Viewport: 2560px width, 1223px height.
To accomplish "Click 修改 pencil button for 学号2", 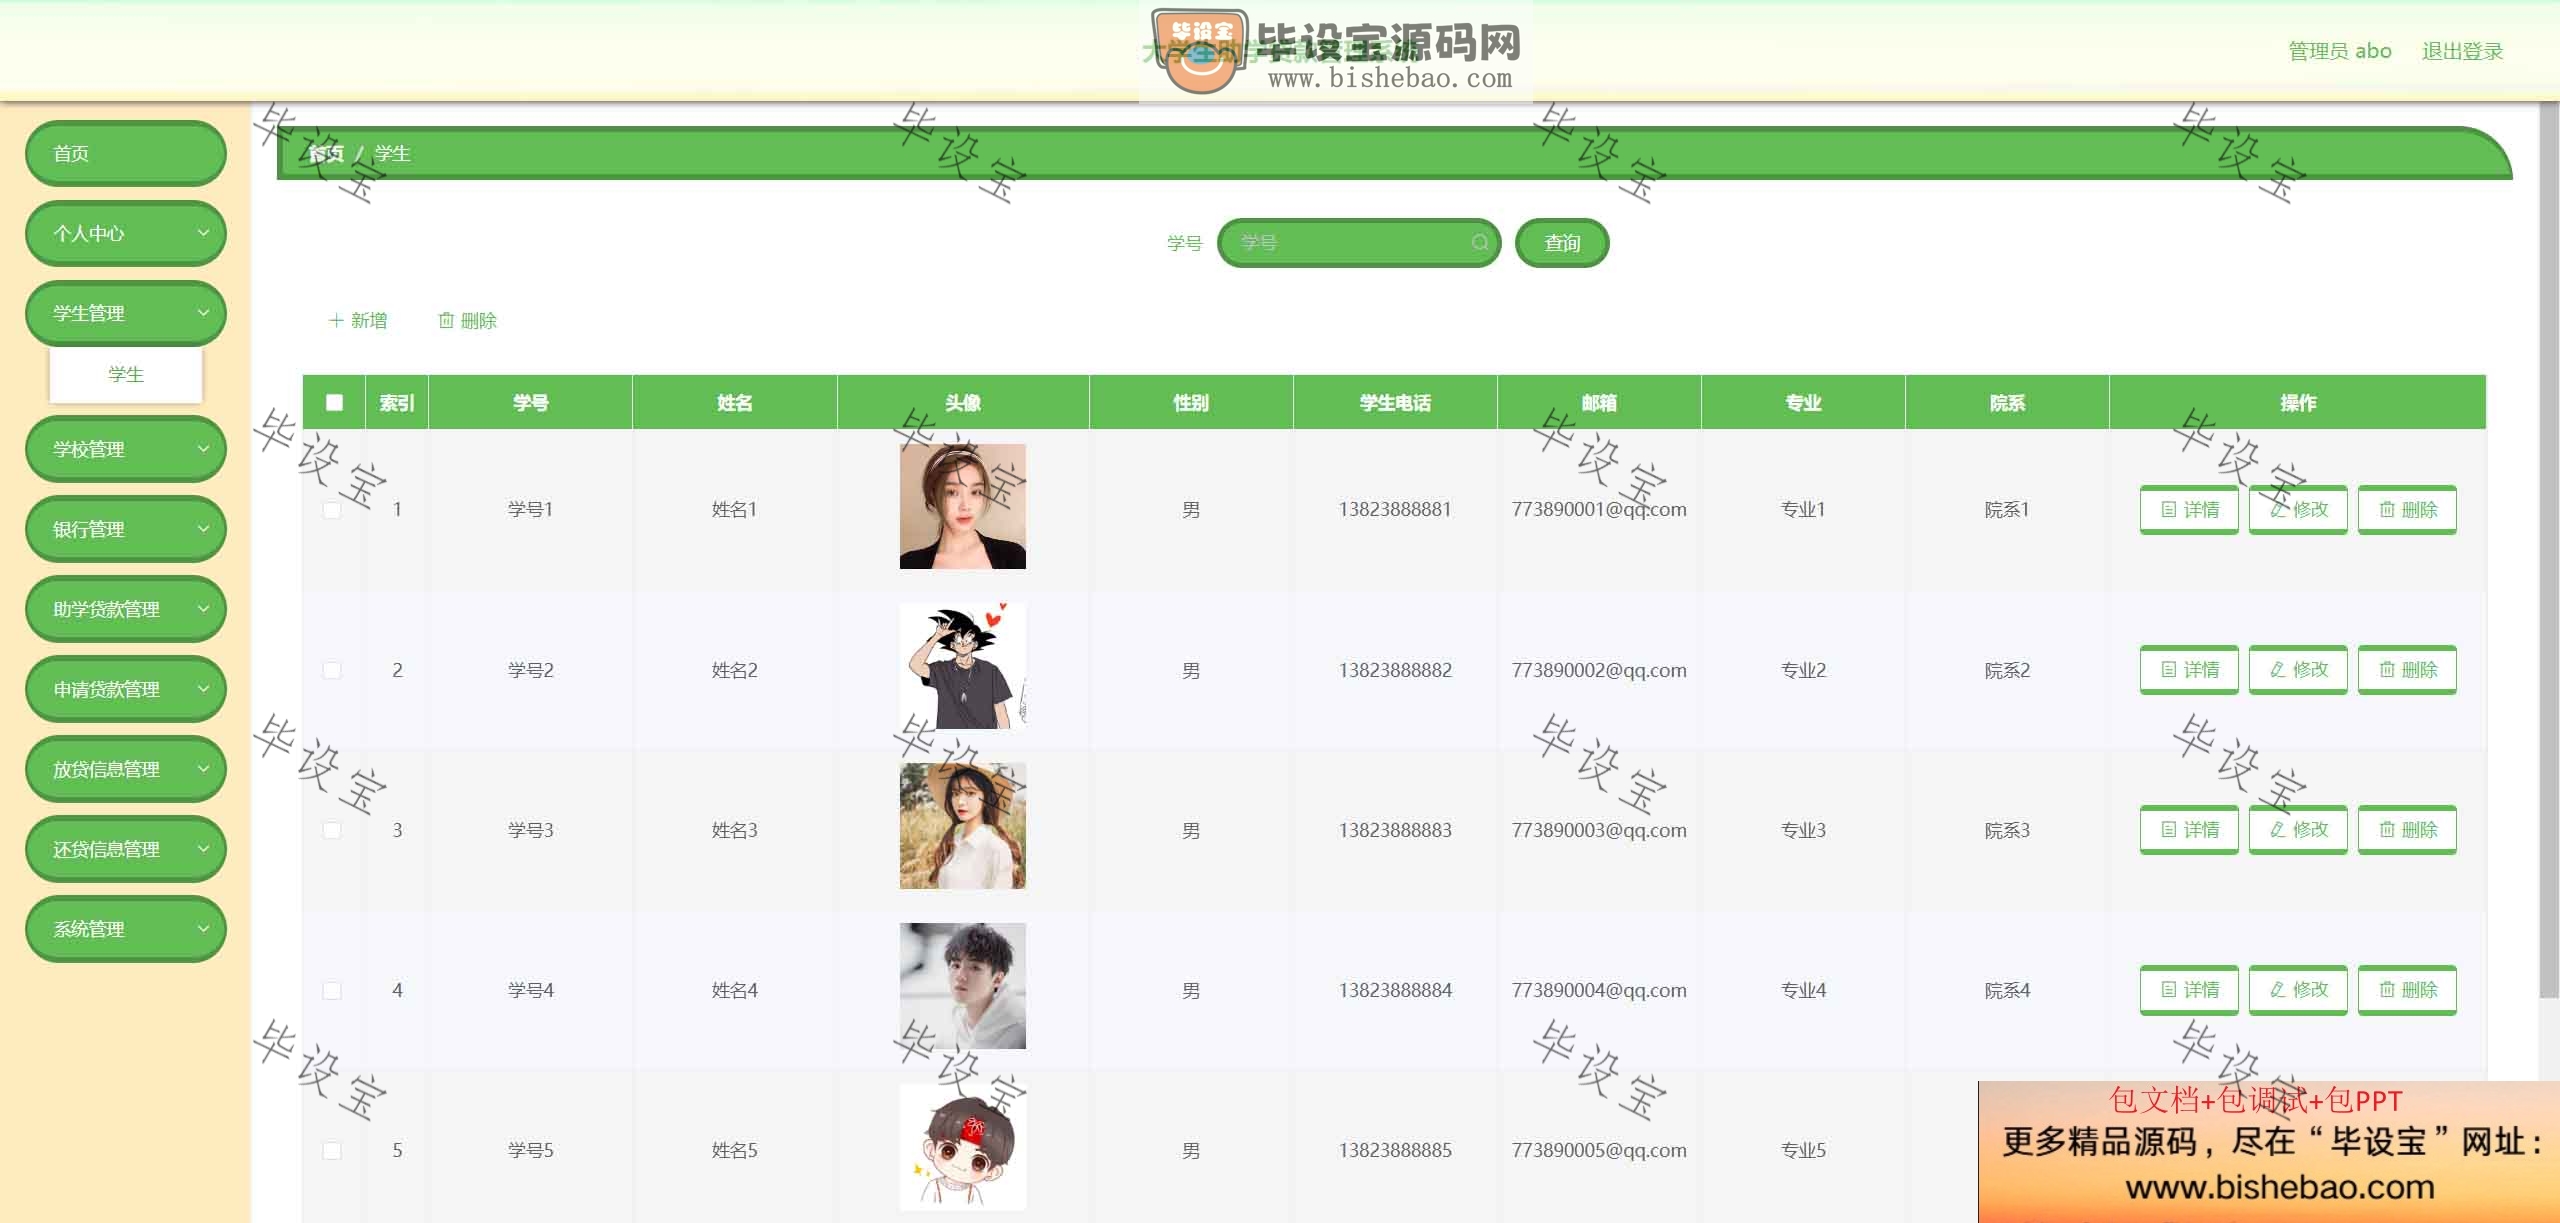I will 2298,670.
